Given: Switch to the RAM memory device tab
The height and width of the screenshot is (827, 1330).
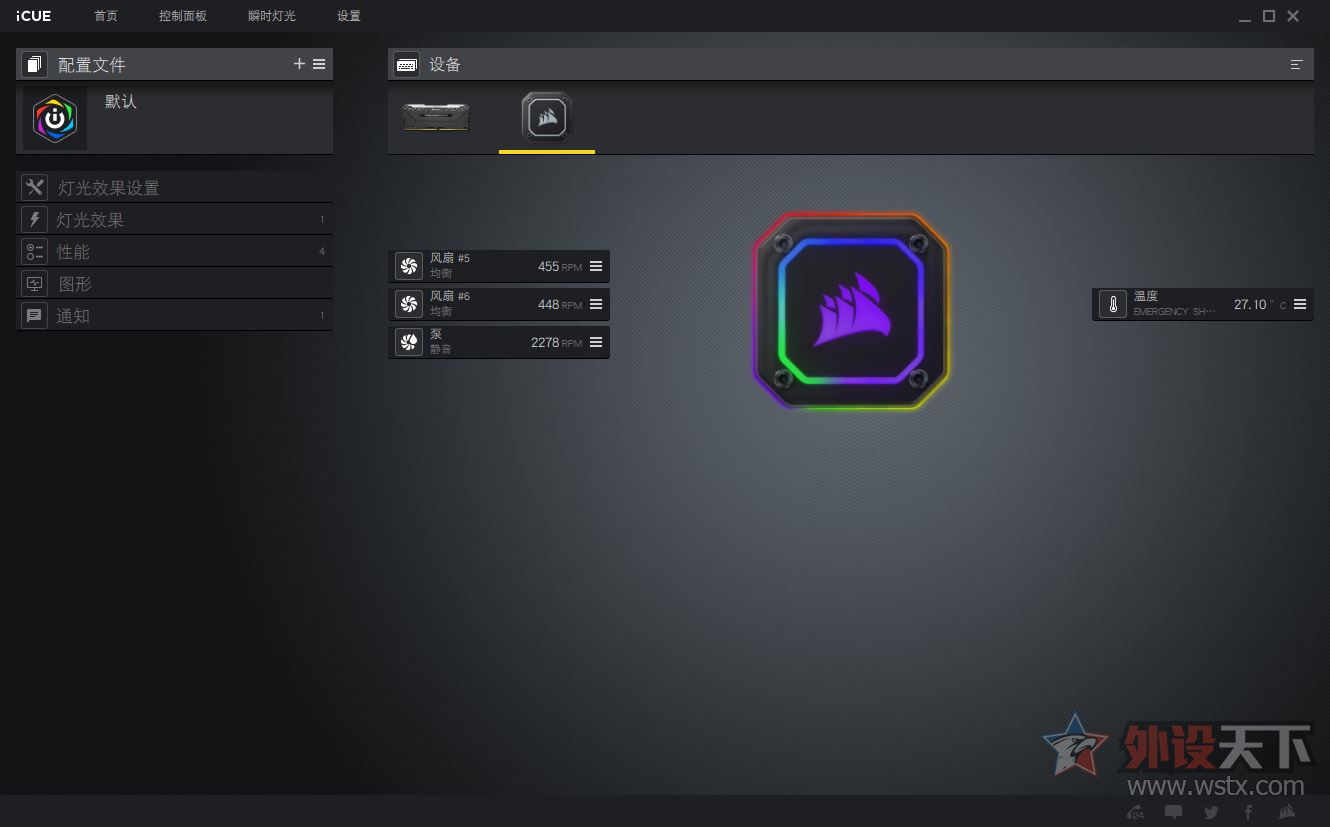Looking at the screenshot, I should point(436,118).
